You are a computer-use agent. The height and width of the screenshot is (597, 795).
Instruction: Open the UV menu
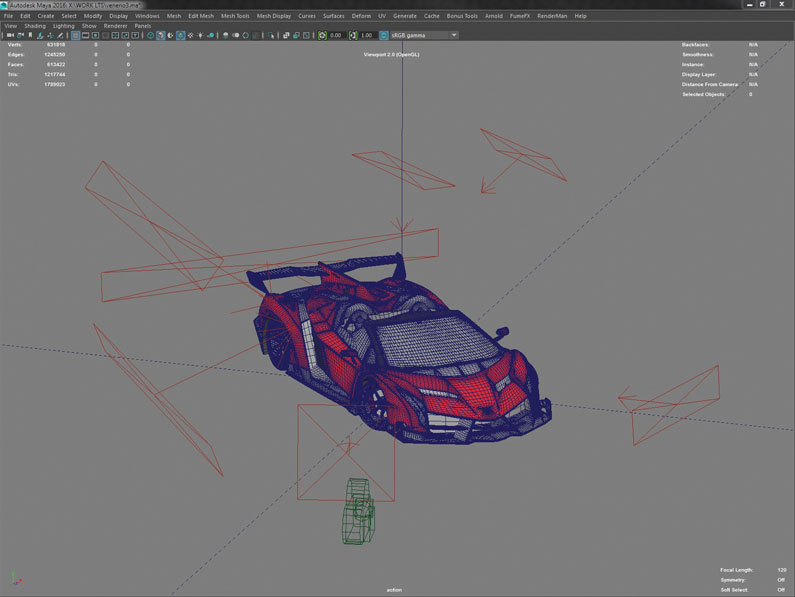coord(382,16)
